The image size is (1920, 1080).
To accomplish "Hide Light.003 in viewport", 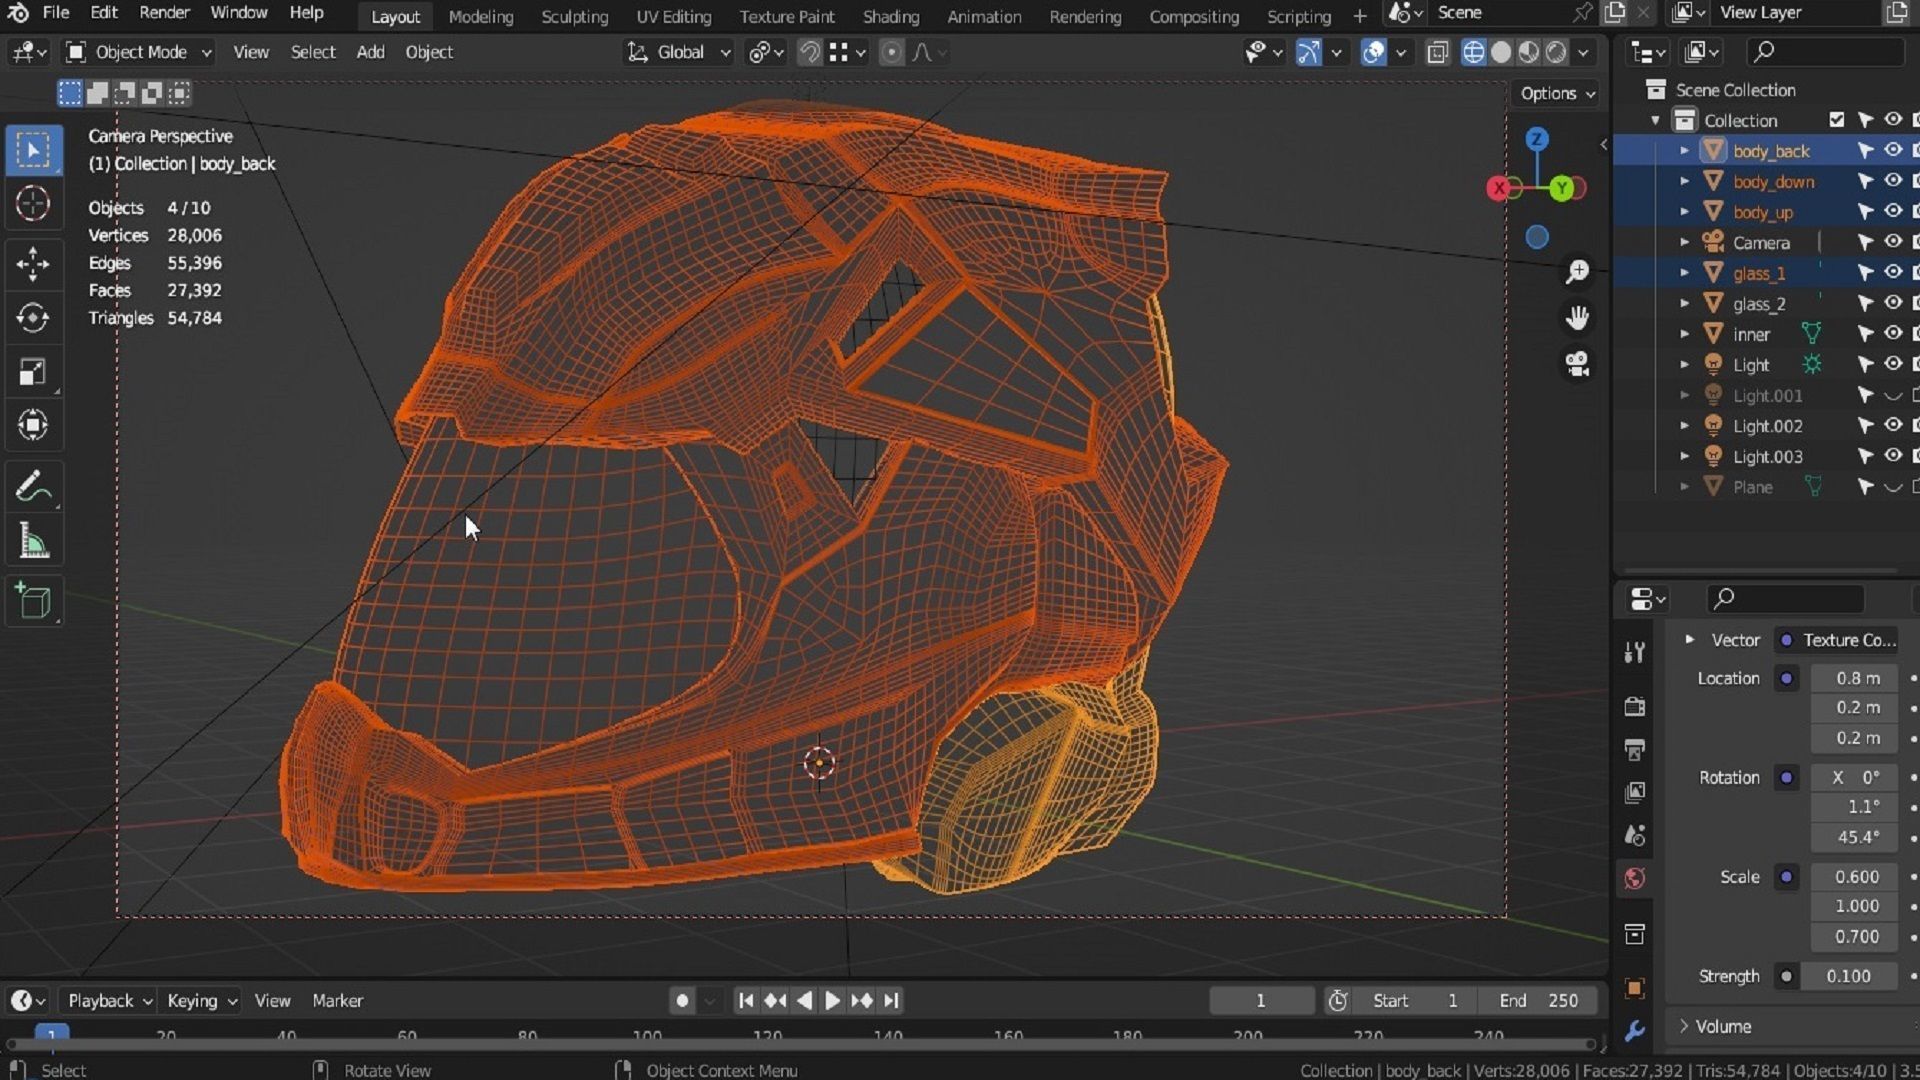I will 1893,456.
